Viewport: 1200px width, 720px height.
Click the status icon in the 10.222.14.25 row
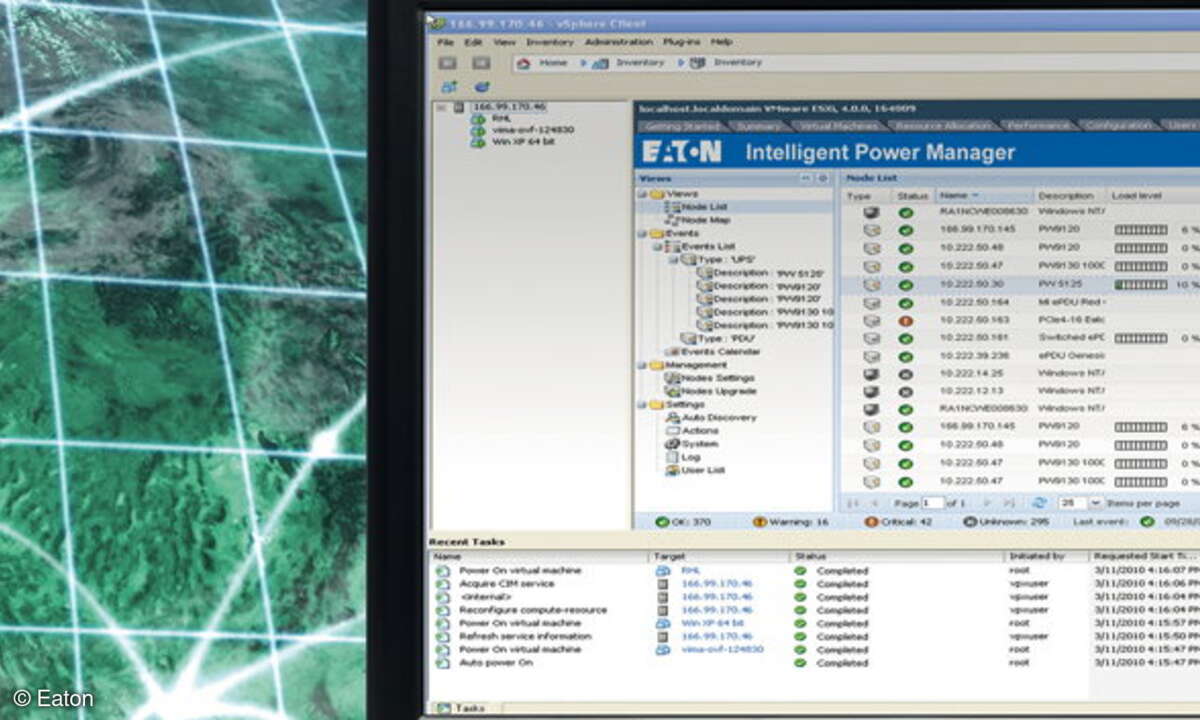905,373
